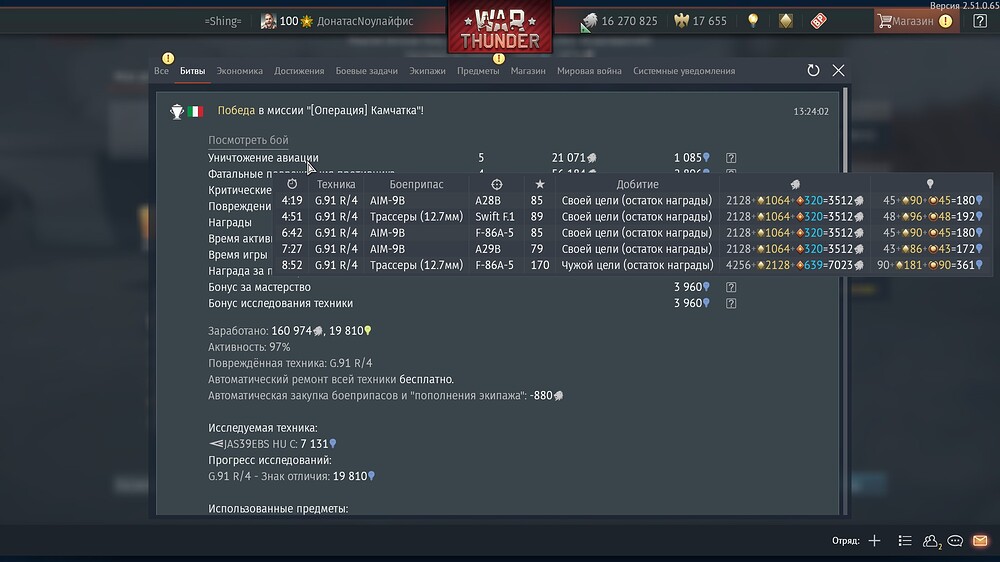Image resolution: width=1000 pixels, height=562 pixels.
Task: Open the help hint for Уничтожение авиации
Action: tap(731, 158)
